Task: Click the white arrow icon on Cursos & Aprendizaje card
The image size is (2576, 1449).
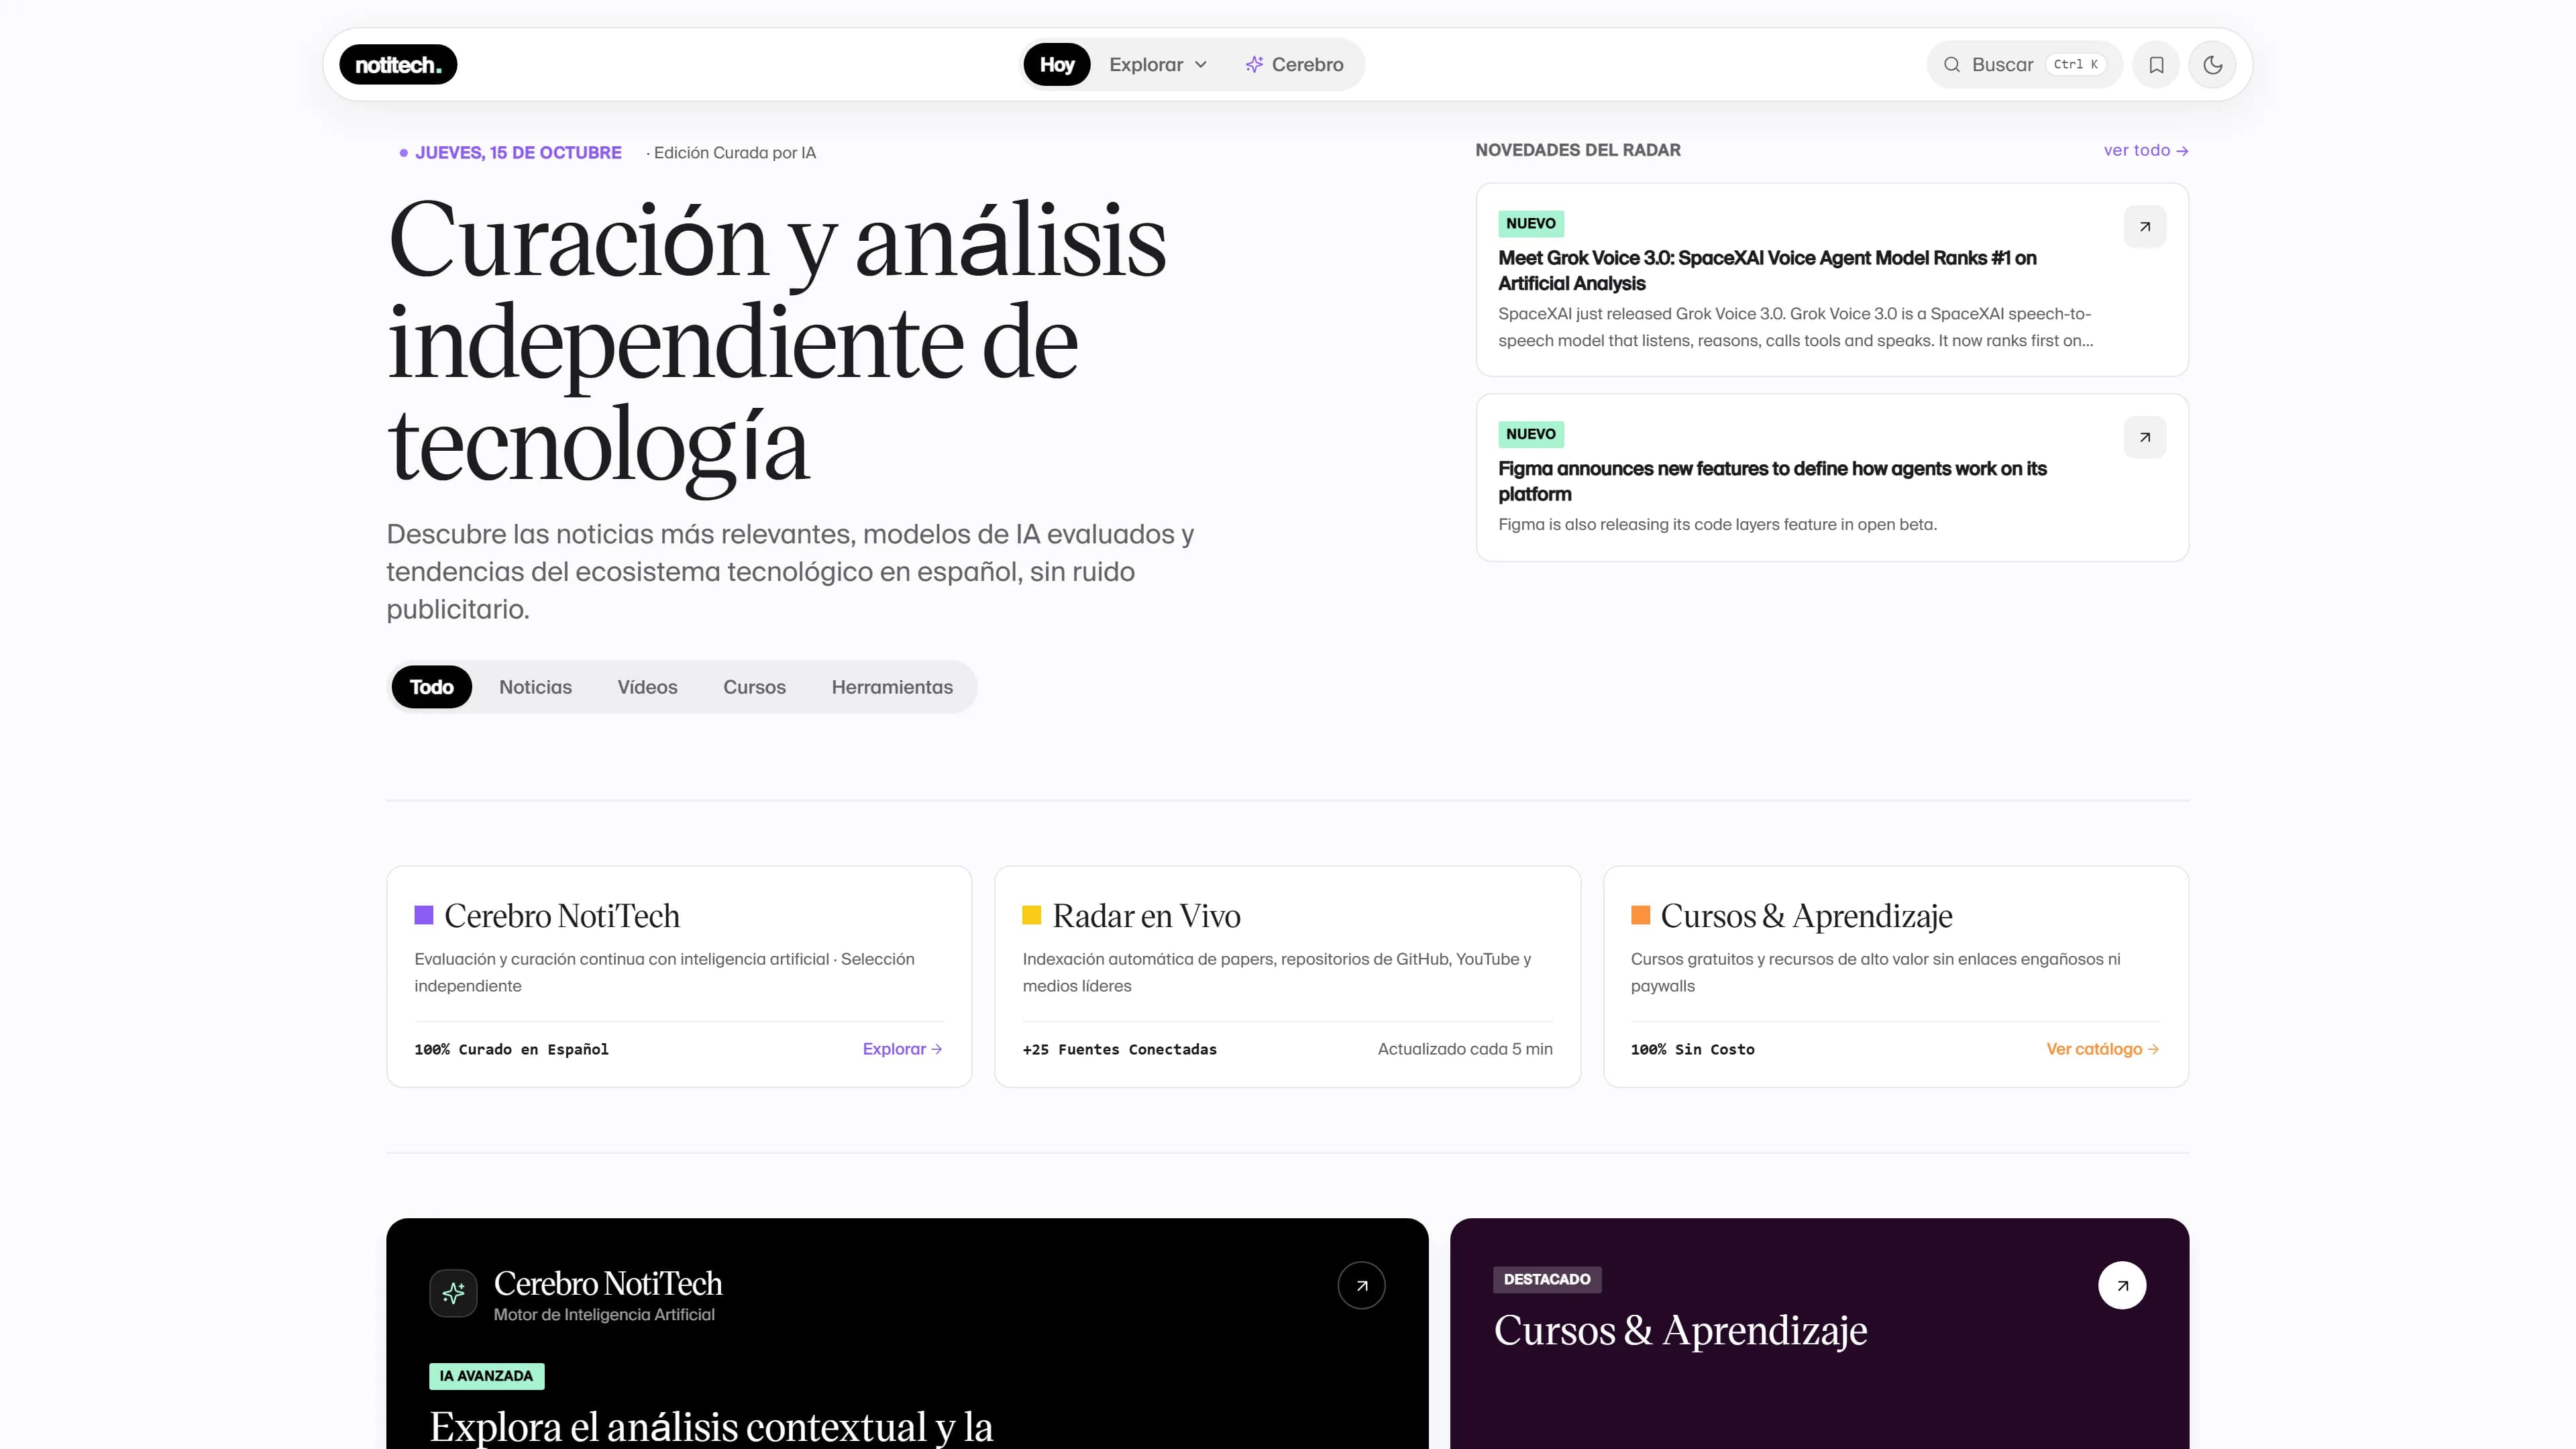Action: [2122, 1286]
